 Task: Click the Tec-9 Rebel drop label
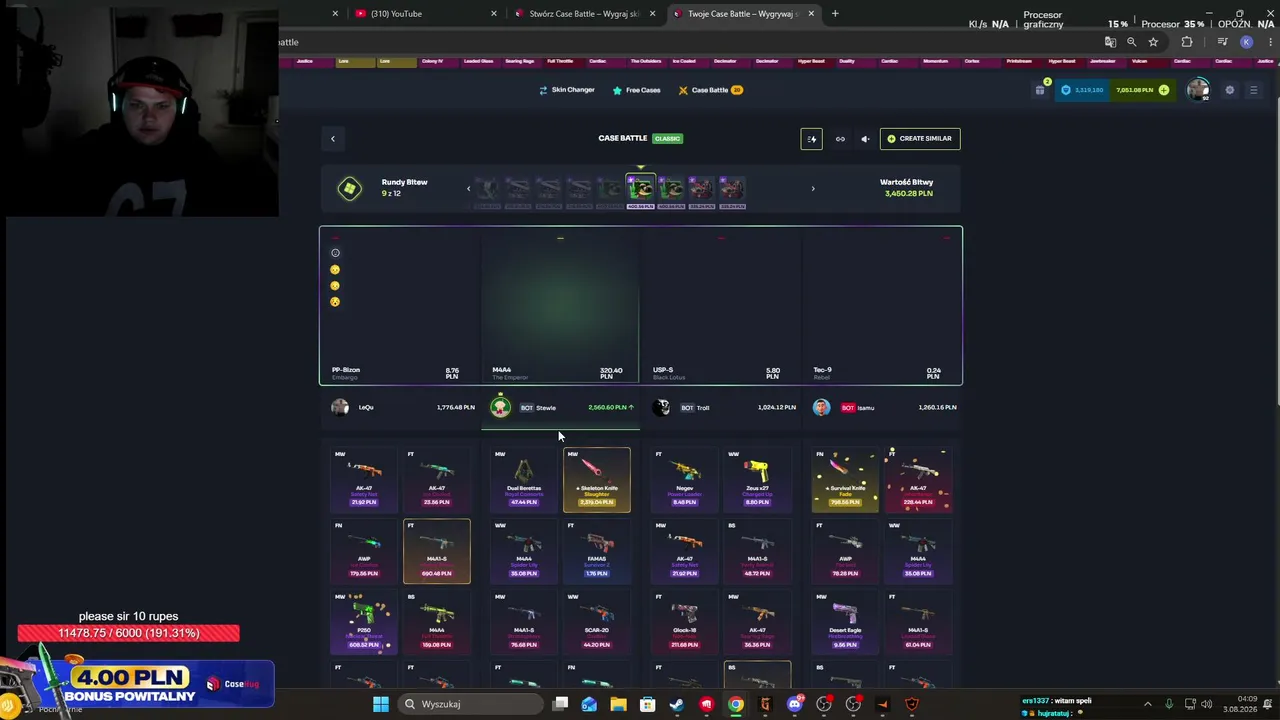tap(823, 373)
